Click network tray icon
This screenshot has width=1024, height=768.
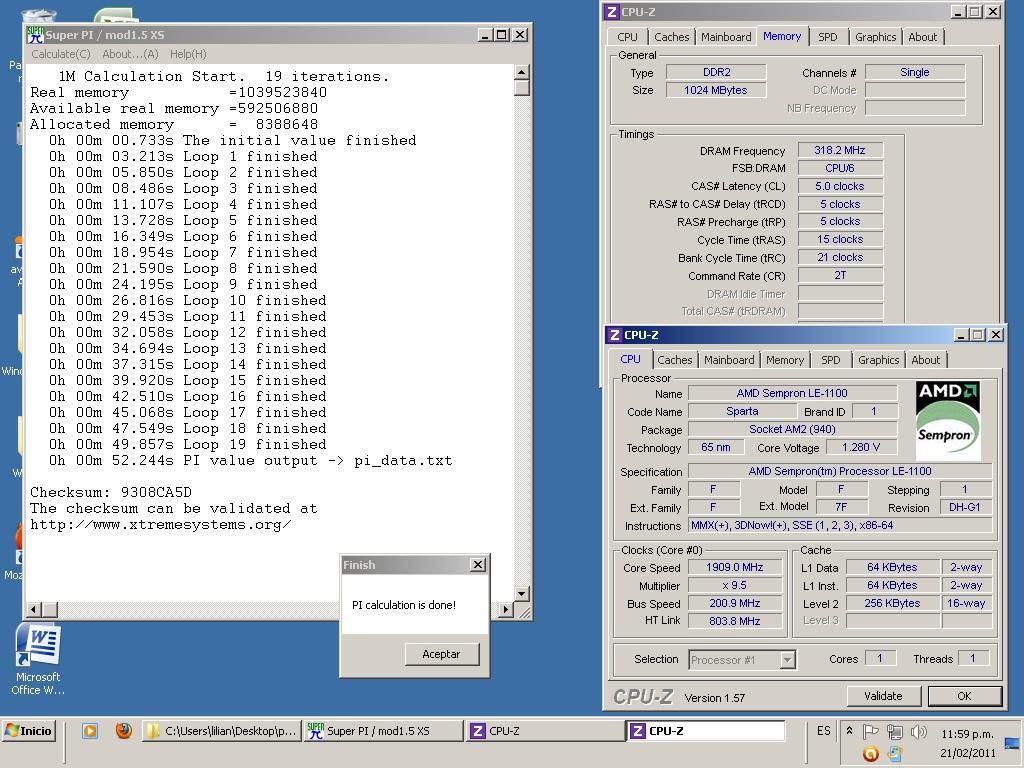click(895, 731)
